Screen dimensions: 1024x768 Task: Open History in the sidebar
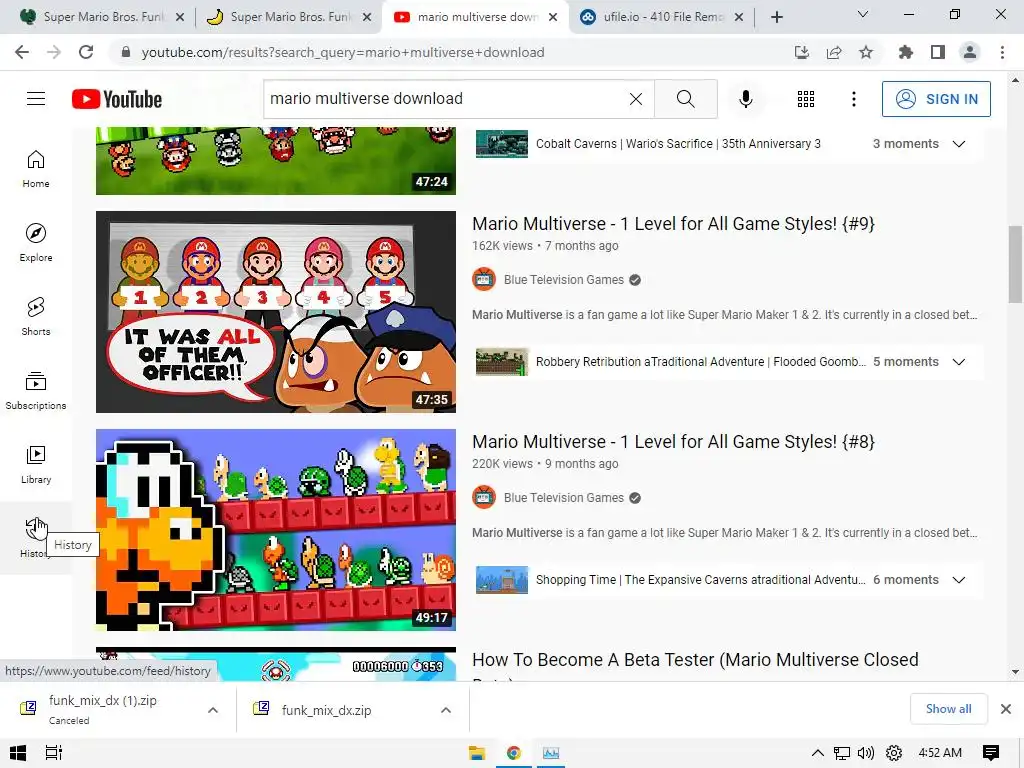coord(36,537)
